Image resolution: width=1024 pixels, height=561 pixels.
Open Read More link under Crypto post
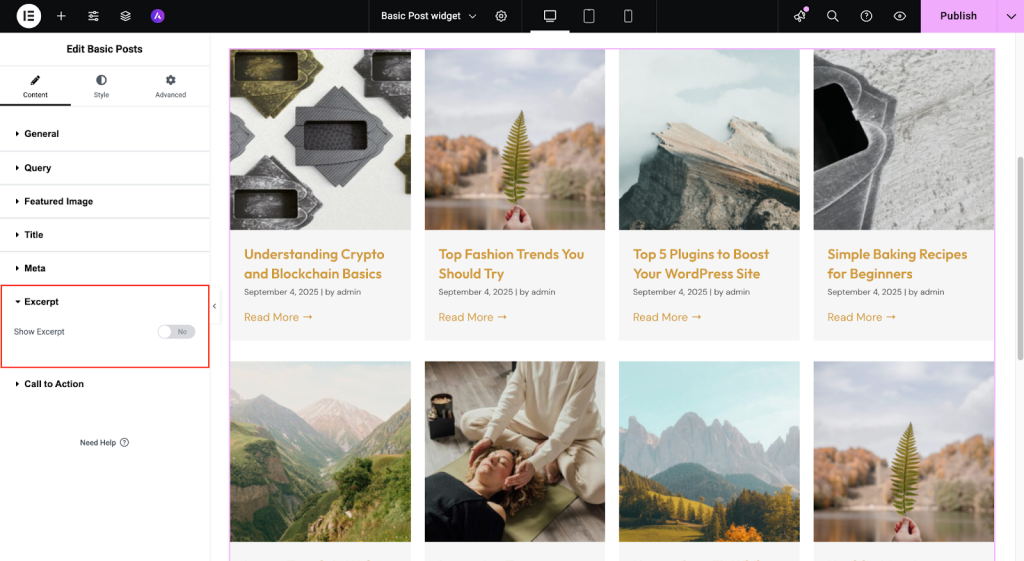(278, 317)
